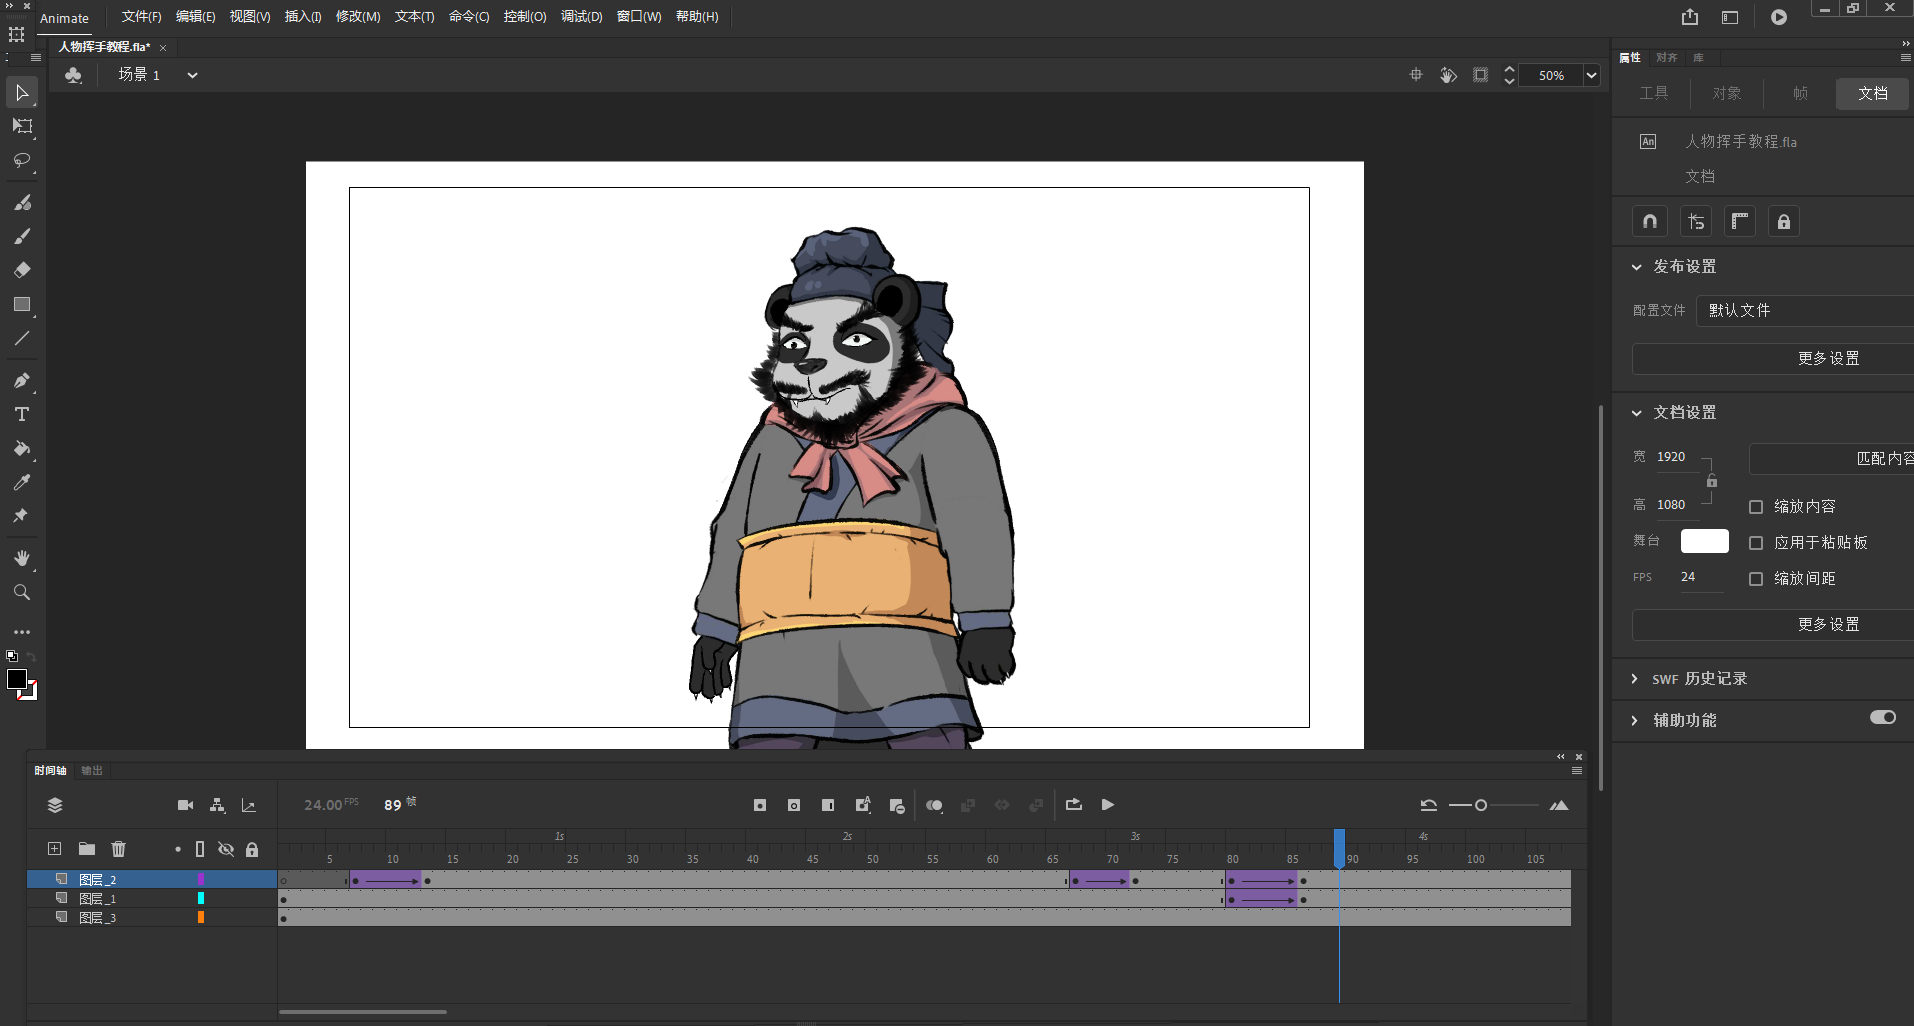Screen dimensions: 1914x1026
Task: Open the properties panel options menu
Action: pyautogui.click(x=1906, y=58)
